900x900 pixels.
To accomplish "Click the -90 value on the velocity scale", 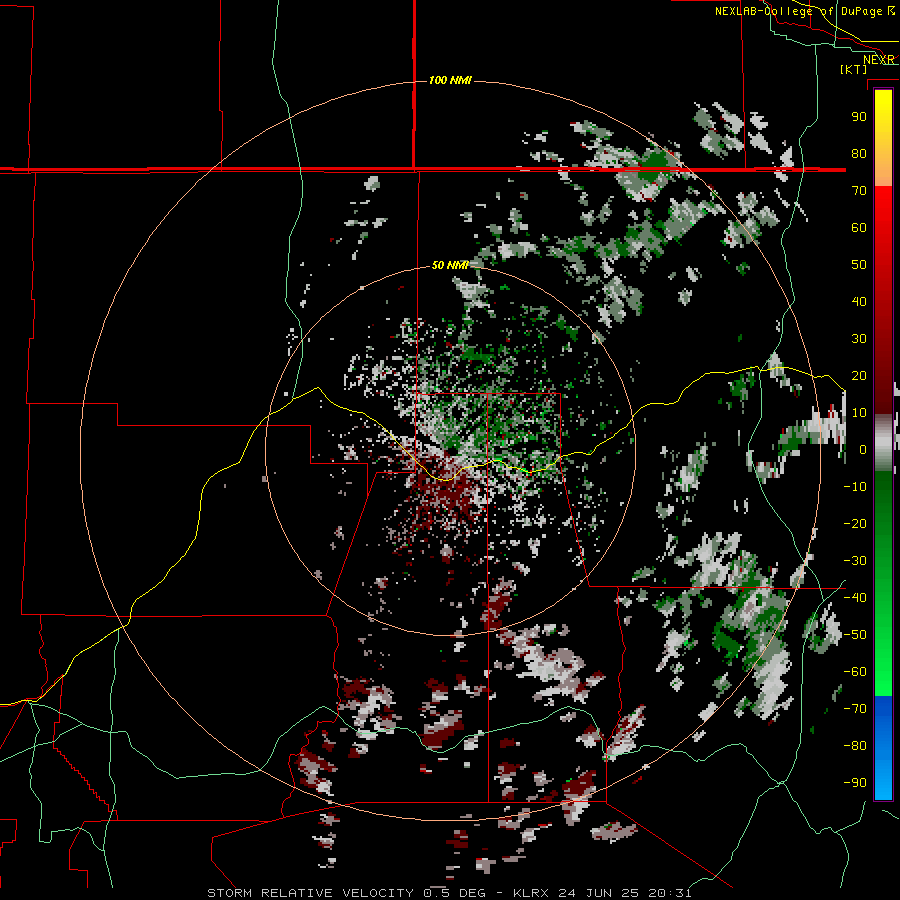I will [x=855, y=783].
